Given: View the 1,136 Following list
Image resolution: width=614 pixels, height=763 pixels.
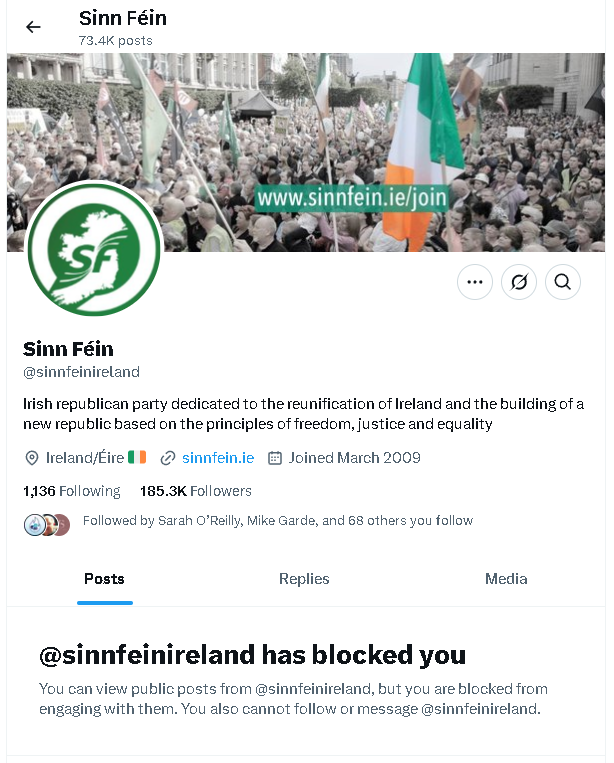Looking at the screenshot, I should [x=72, y=491].
